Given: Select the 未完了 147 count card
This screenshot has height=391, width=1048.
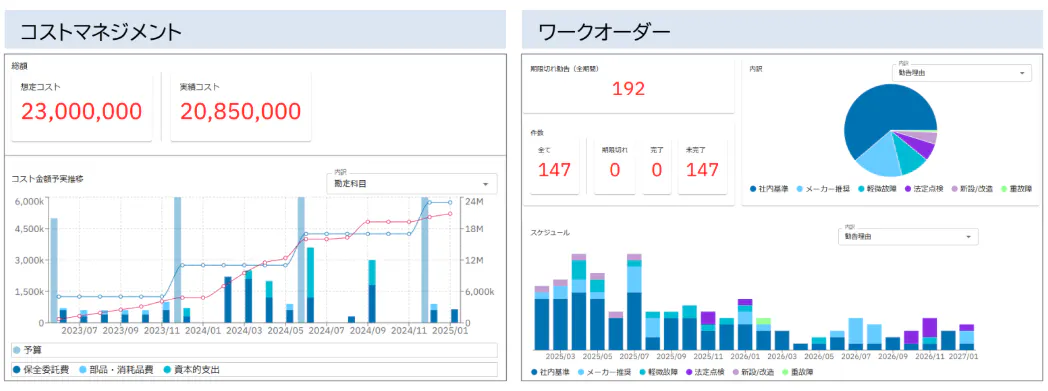Looking at the screenshot, I should (702, 166).
